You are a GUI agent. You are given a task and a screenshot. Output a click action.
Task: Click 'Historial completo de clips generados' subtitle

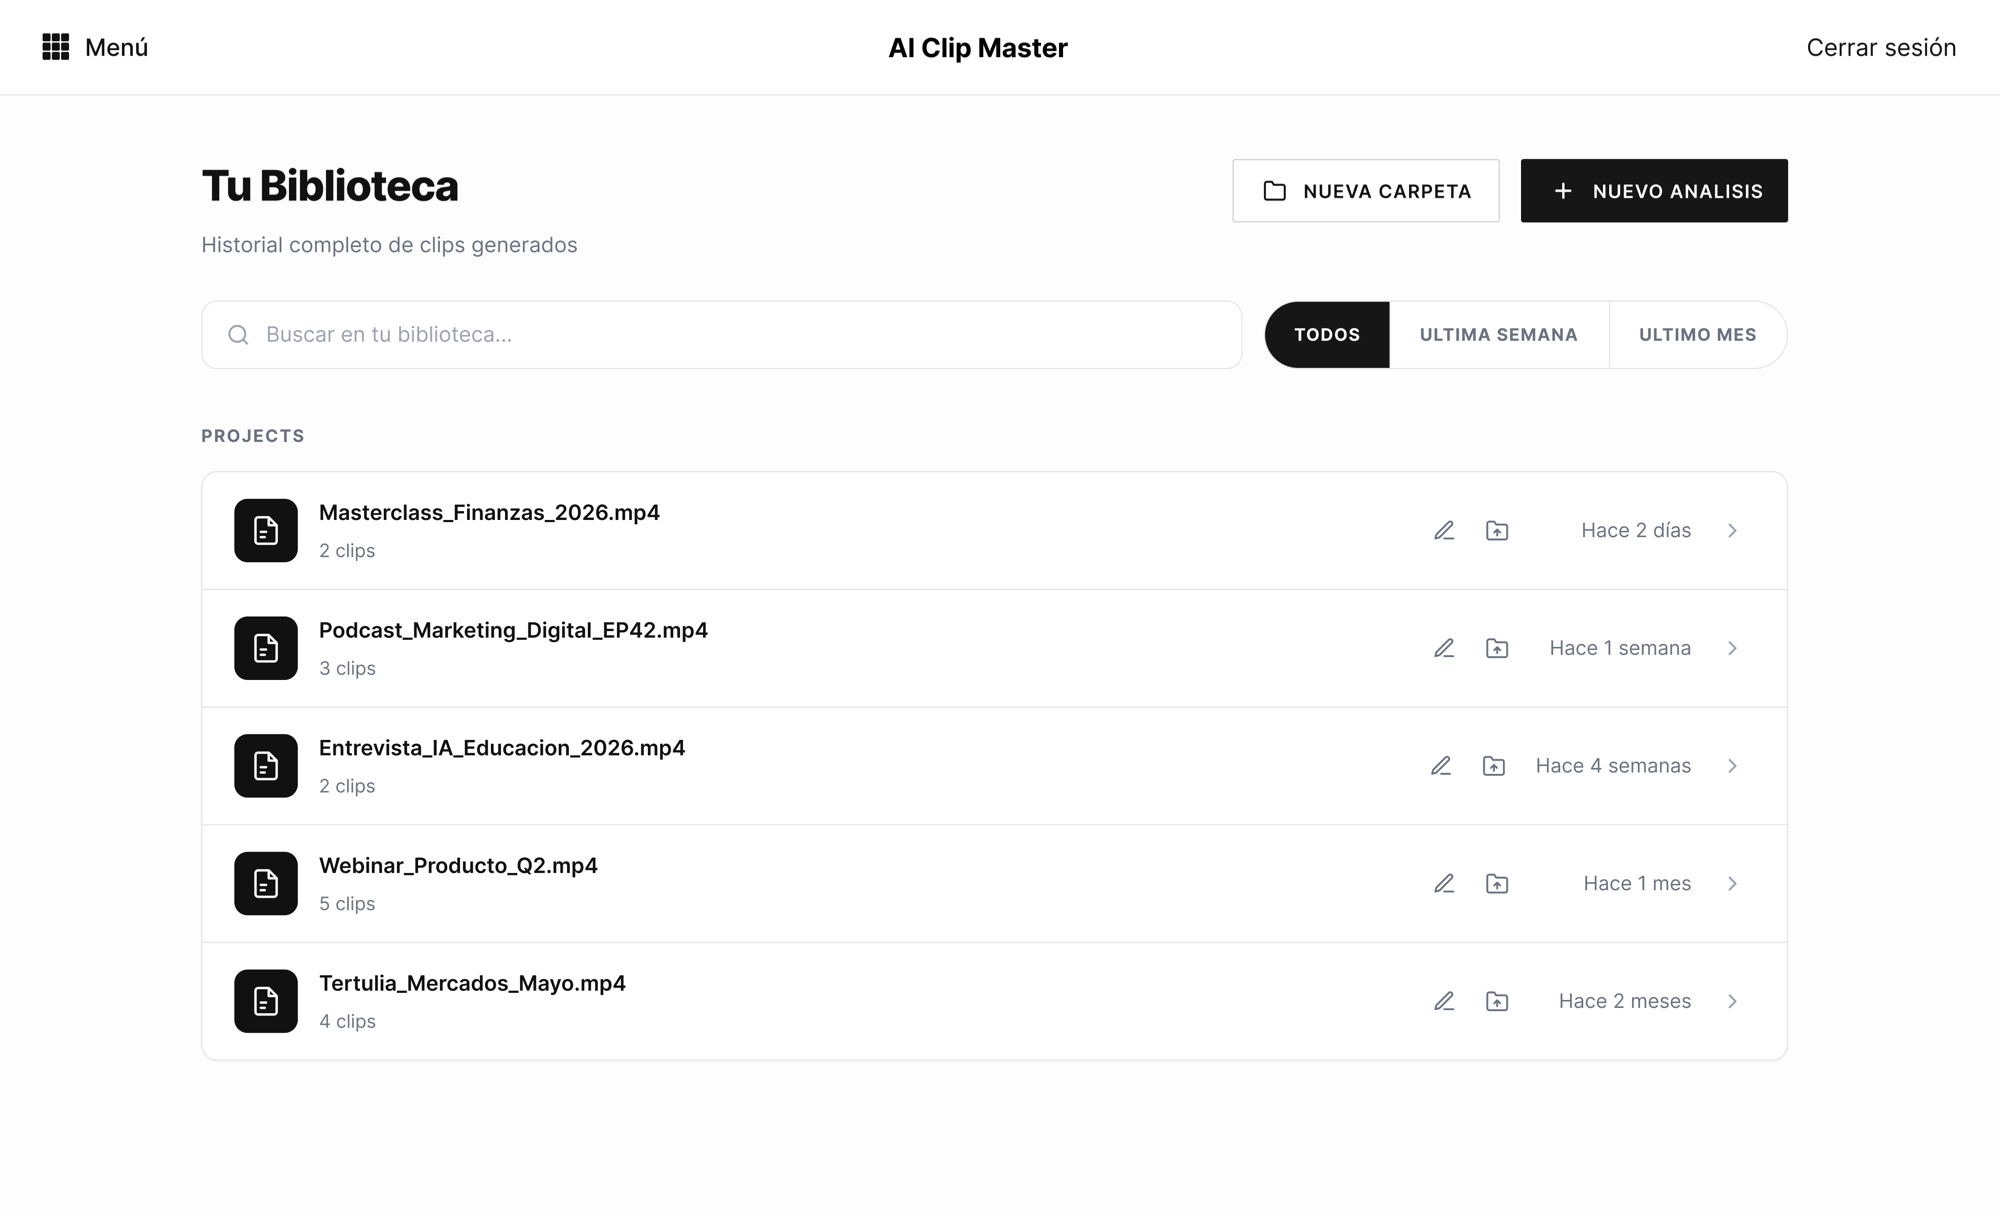click(x=389, y=246)
